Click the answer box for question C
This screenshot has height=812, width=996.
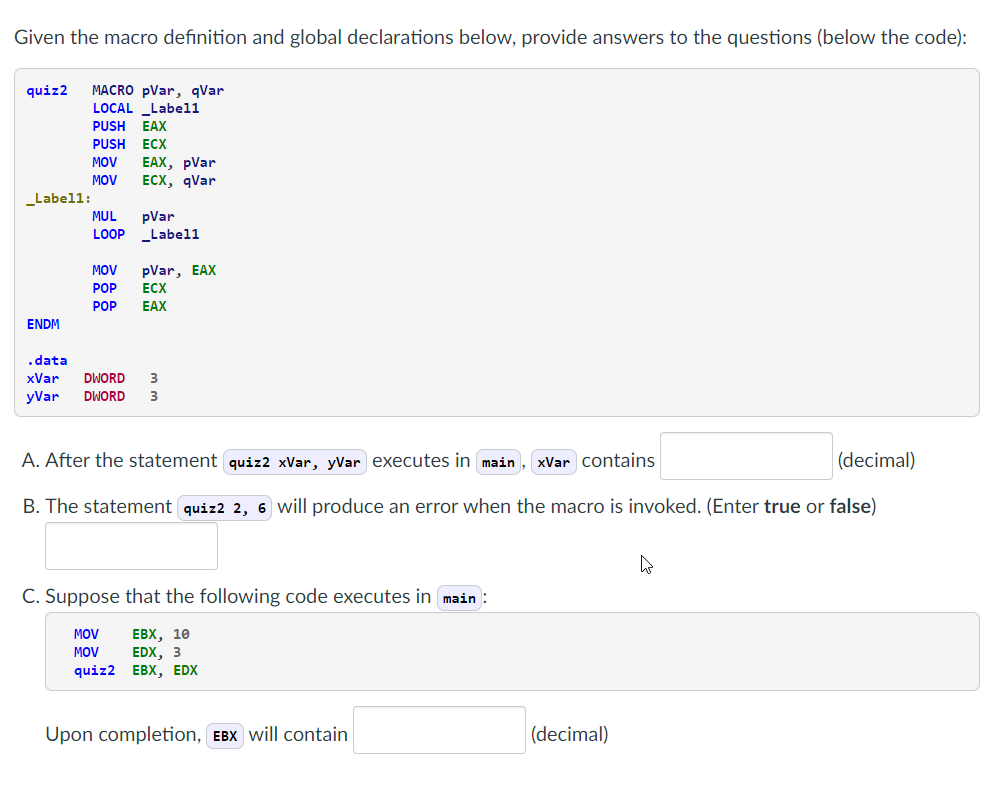[438, 730]
